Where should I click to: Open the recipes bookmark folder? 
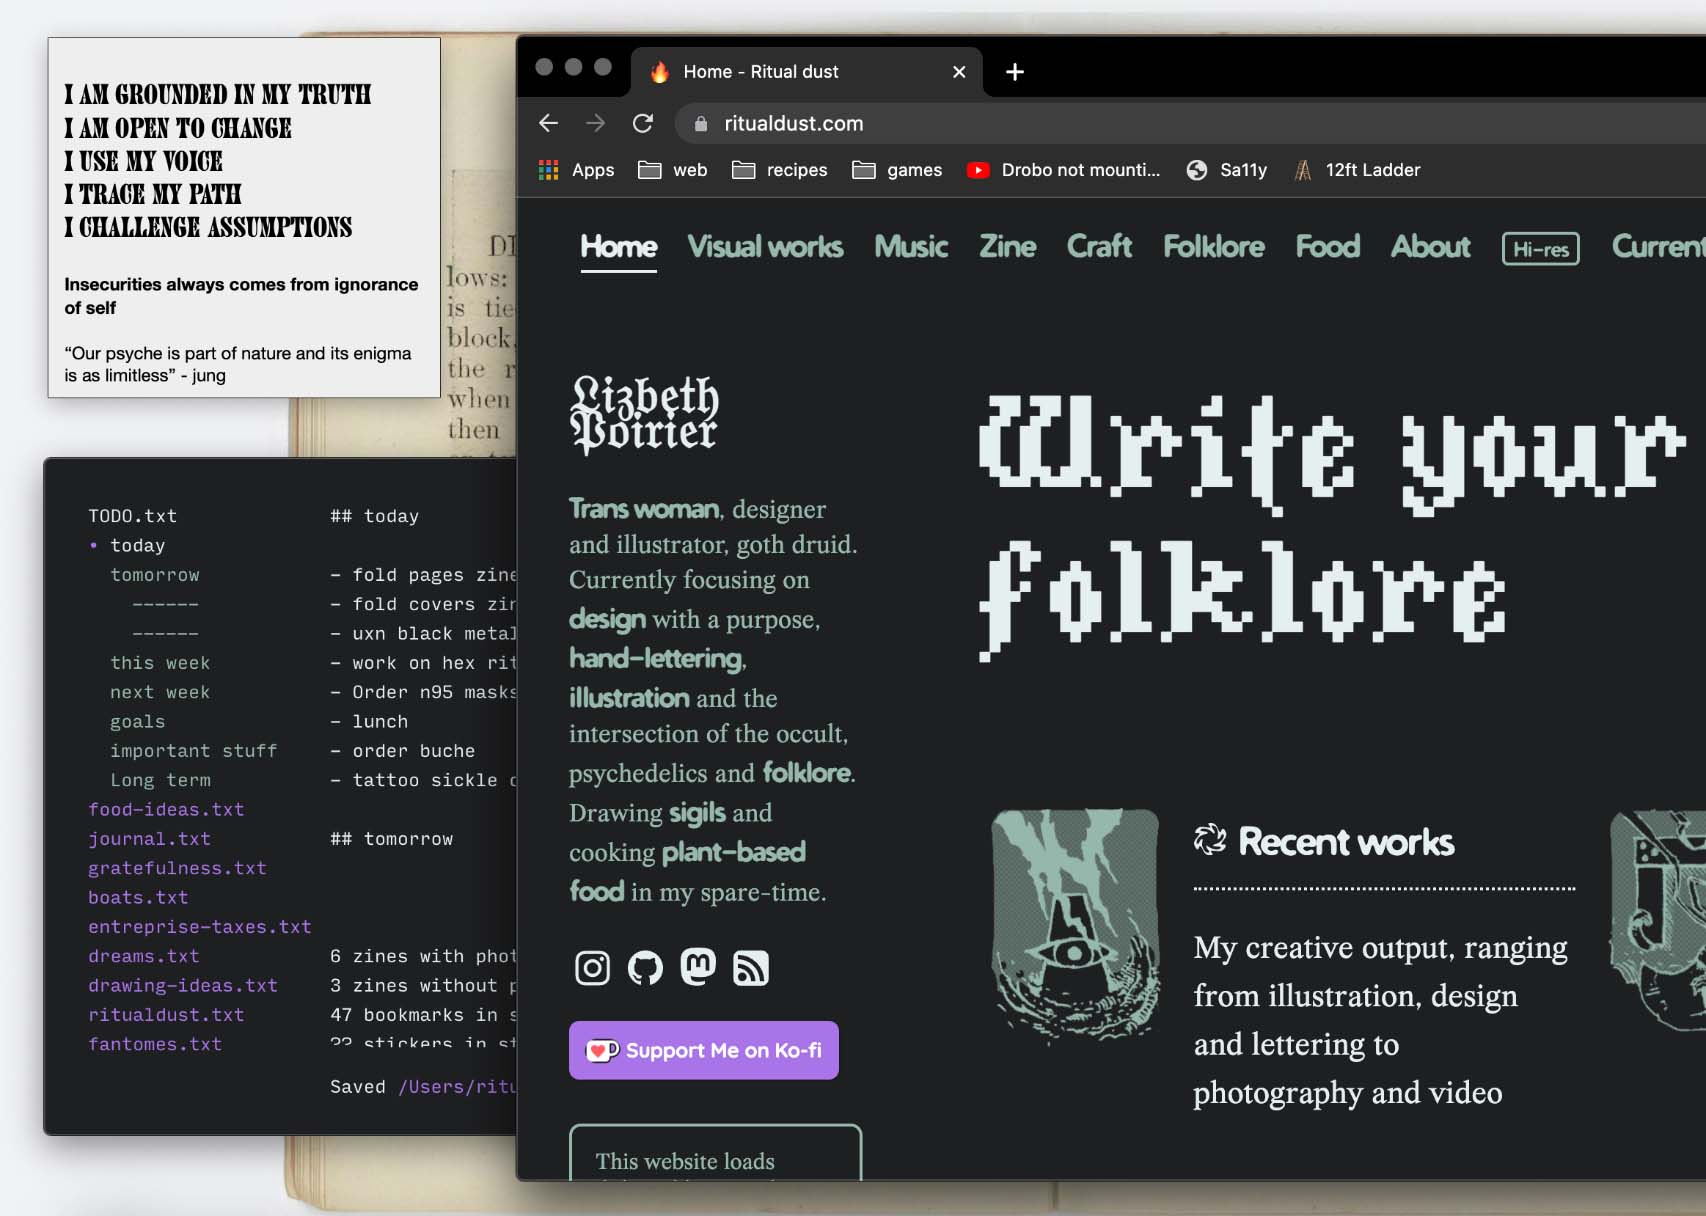pos(780,170)
